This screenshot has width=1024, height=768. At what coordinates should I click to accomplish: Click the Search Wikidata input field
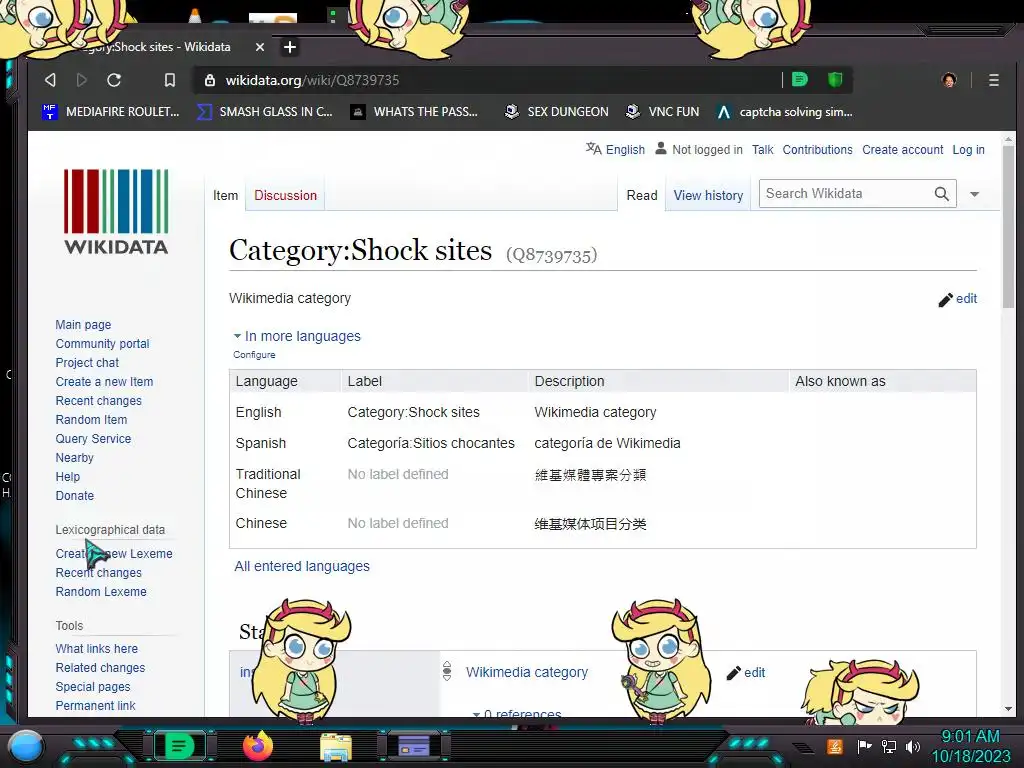[x=846, y=193]
